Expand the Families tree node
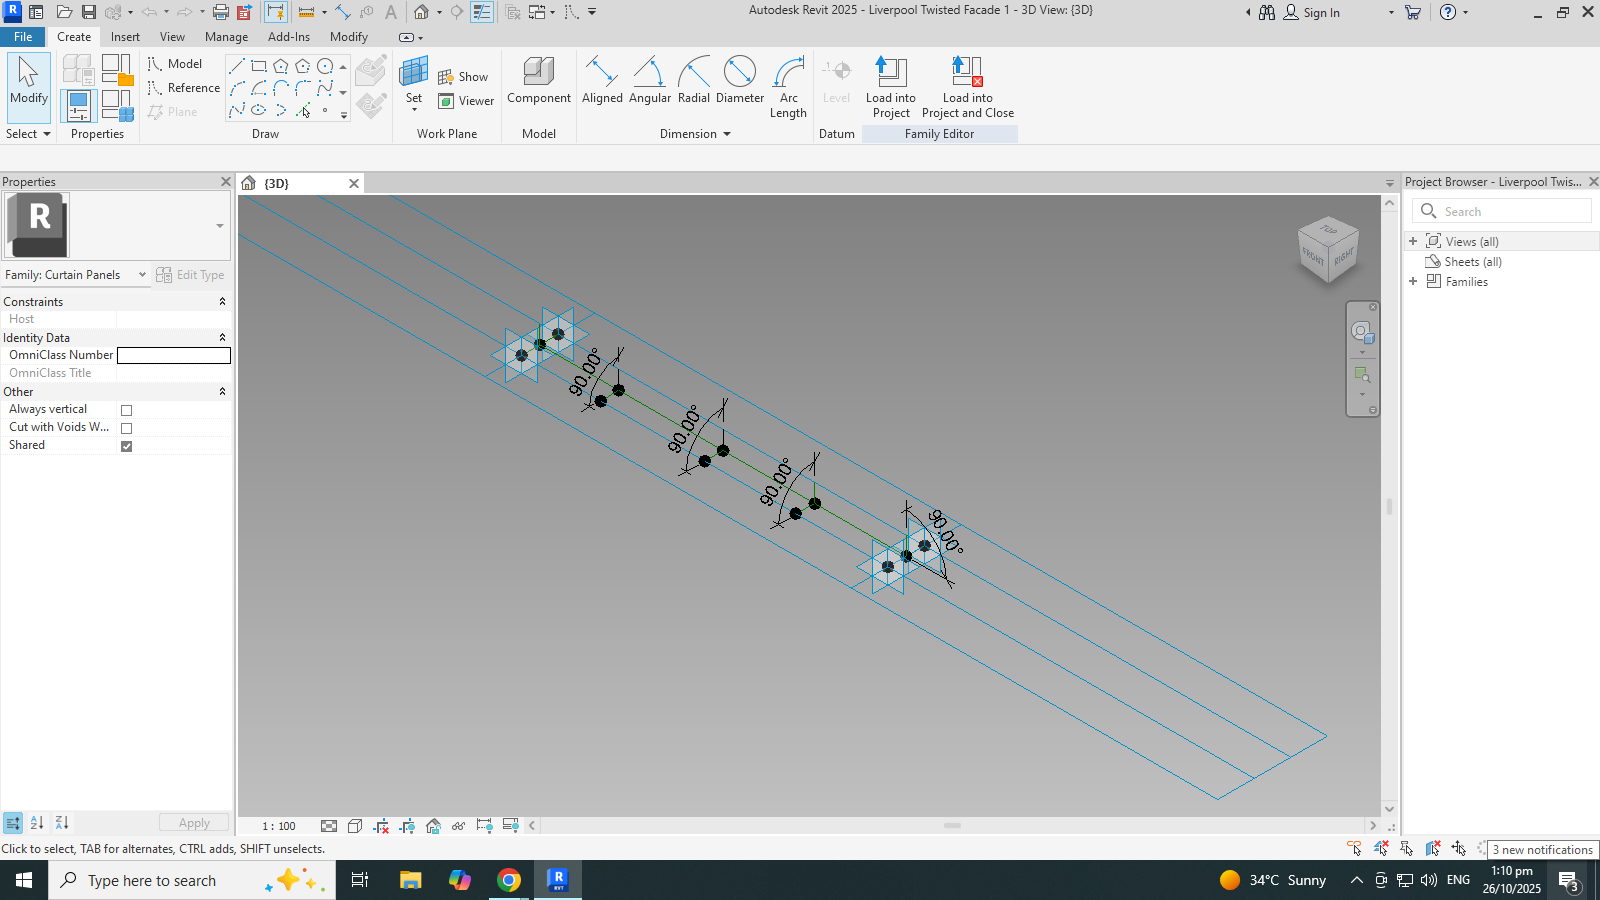Image resolution: width=1600 pixels, height=900 pixels. (1413, 282)
